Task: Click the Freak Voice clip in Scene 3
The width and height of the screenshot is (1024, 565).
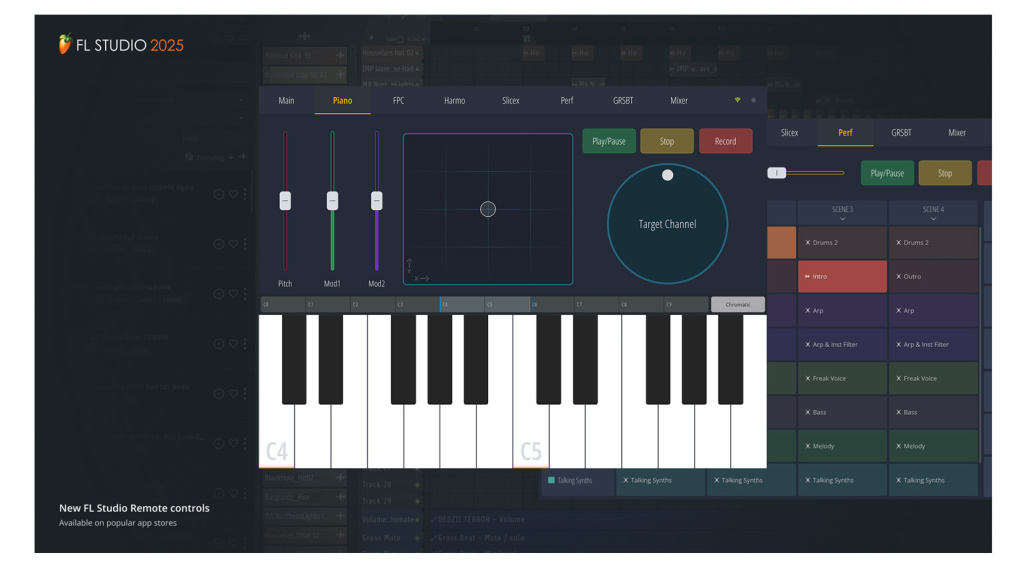Action: point(842,379)
